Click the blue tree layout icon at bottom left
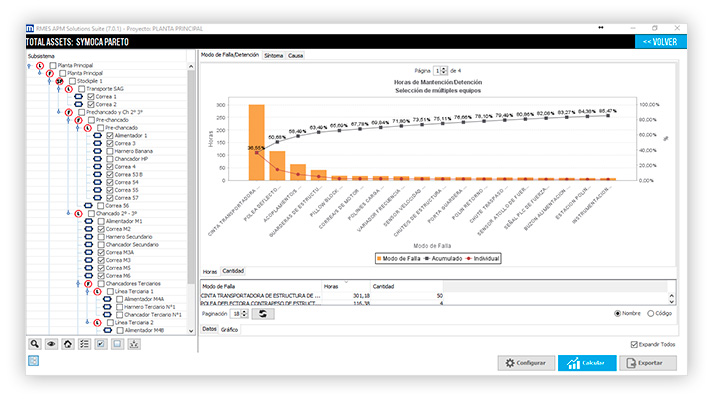The image size is (716, 399). [33, 361]
